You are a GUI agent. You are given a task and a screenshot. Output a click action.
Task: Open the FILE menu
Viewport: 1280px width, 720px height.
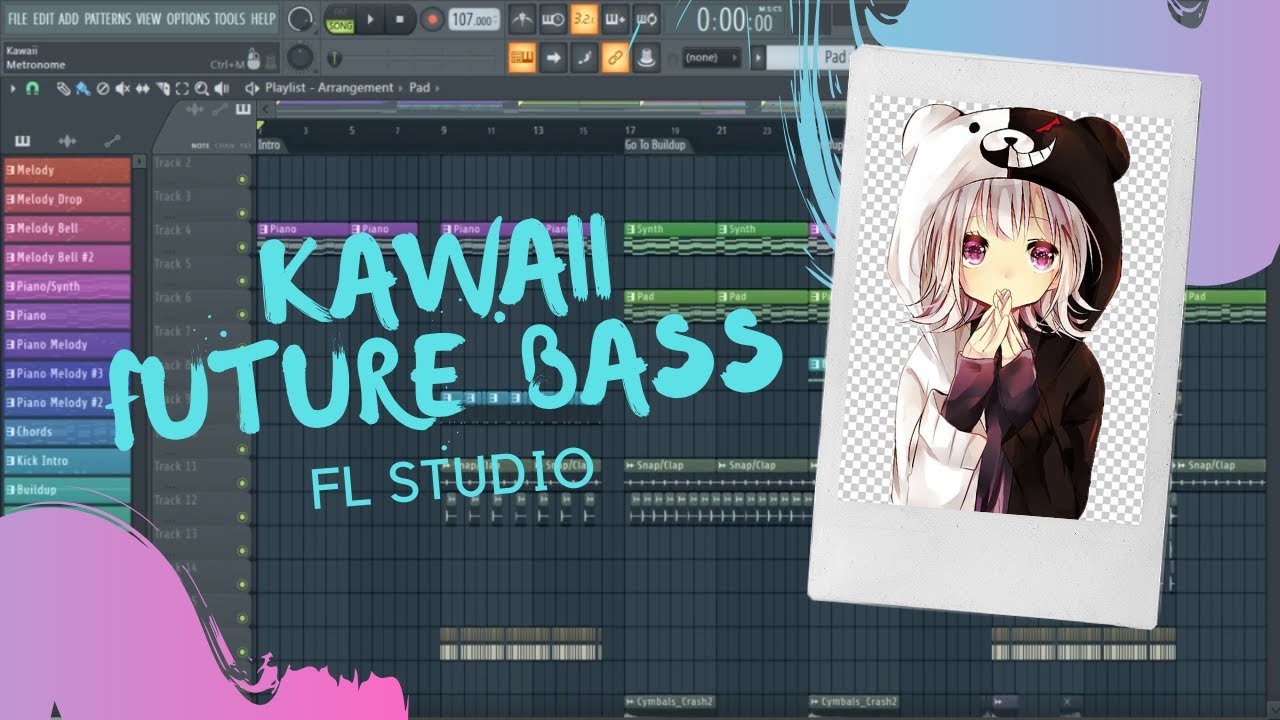(x=17, y=19)
